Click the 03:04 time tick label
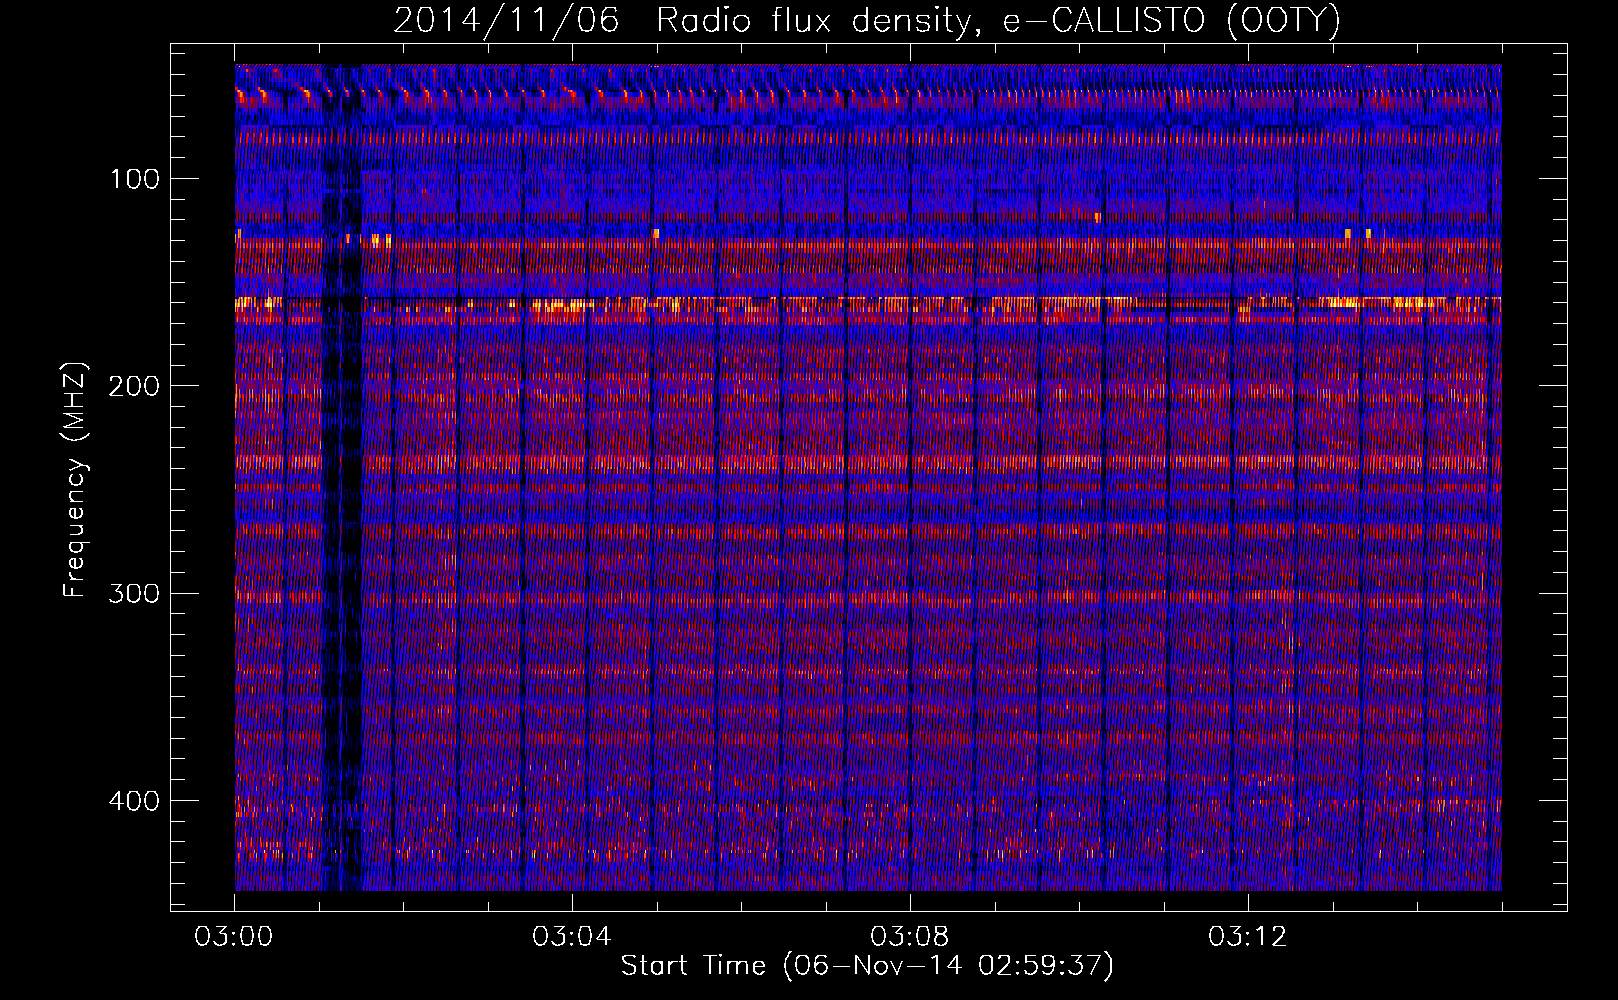This screenshot has height=1000, width=1618. point(572,937)
